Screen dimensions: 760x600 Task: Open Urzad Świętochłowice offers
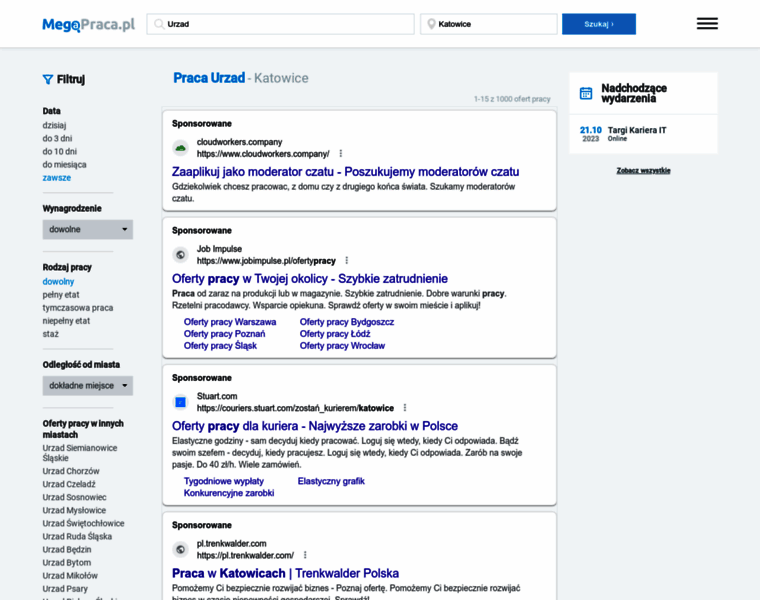coord(83,523)
